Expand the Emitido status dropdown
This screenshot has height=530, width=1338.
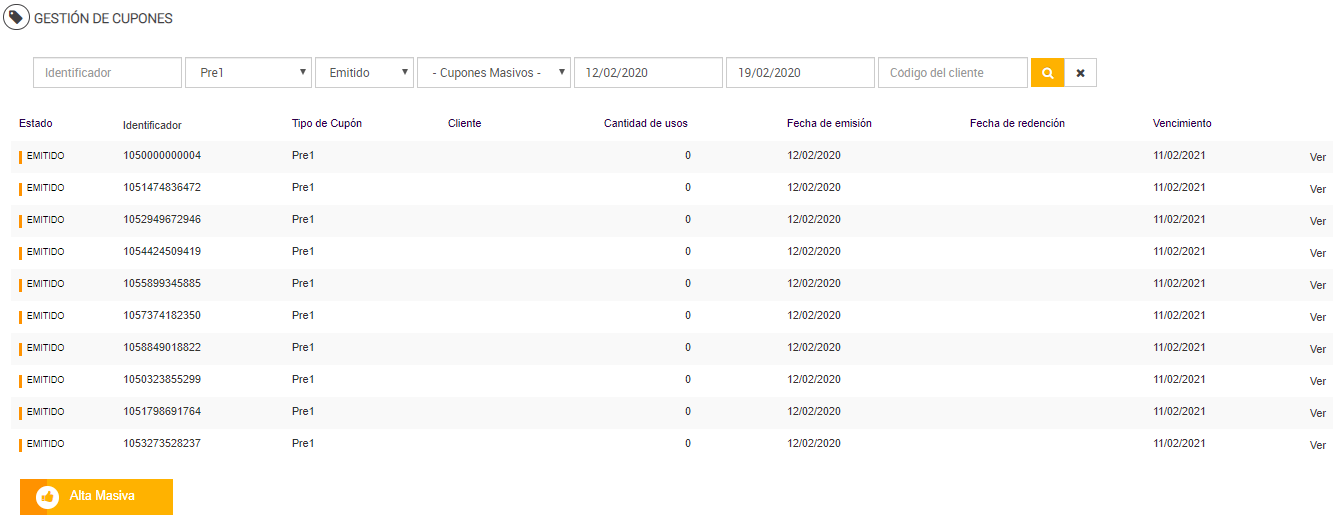pyautogui.click(x=364, y=73)
